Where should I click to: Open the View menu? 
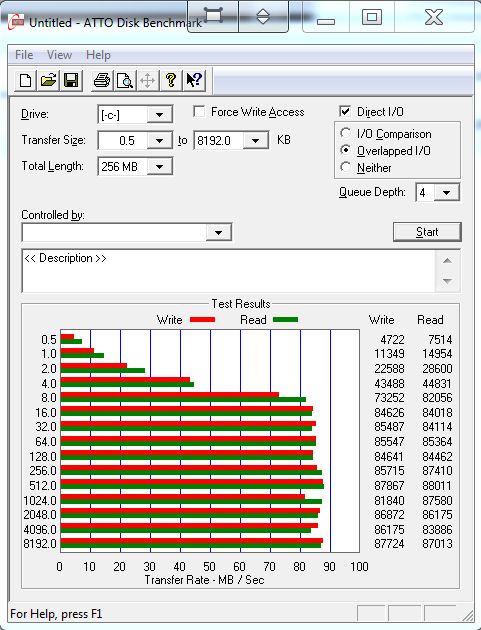[59, 55]
